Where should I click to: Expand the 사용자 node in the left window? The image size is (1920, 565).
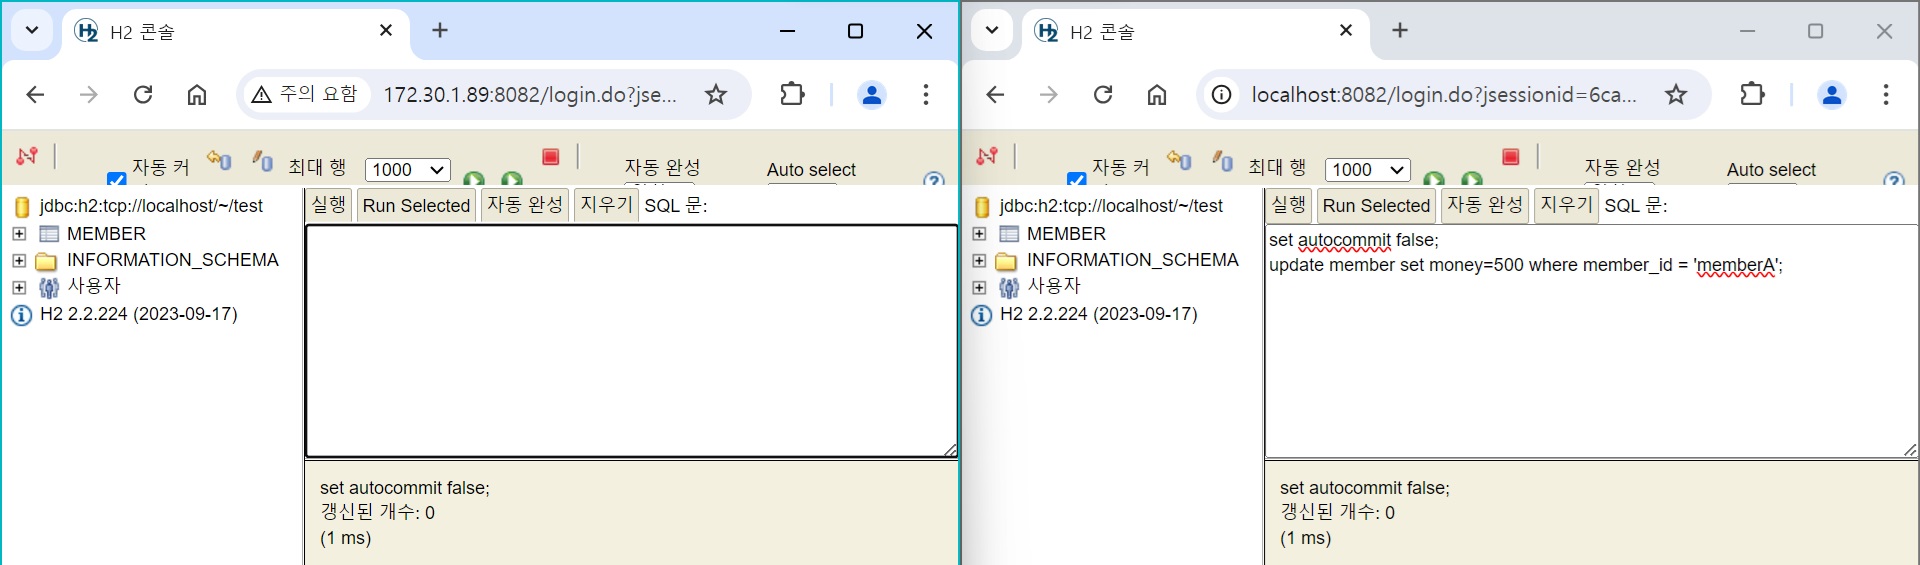click(x=19, y=287)
